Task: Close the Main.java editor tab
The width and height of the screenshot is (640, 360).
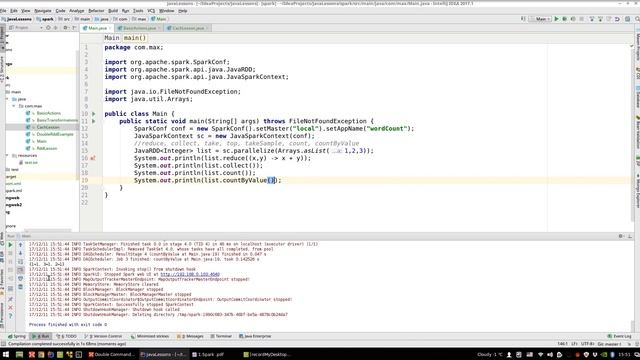Action: coord(110,28)
